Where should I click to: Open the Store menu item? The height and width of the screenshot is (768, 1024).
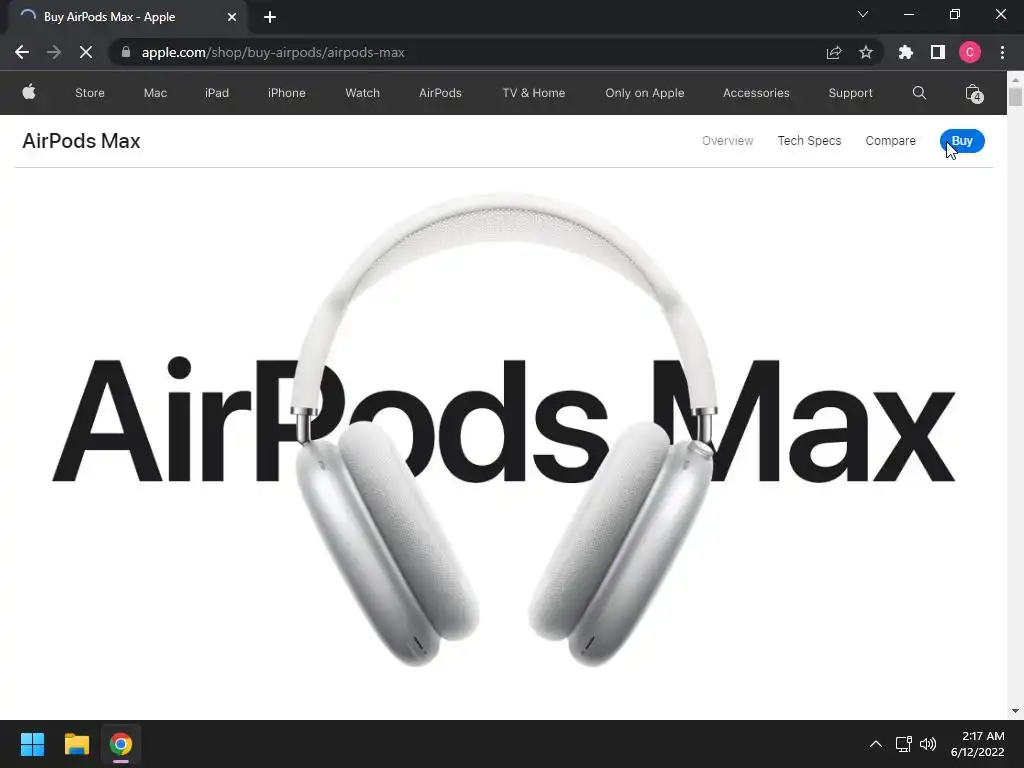click(90, 93)
